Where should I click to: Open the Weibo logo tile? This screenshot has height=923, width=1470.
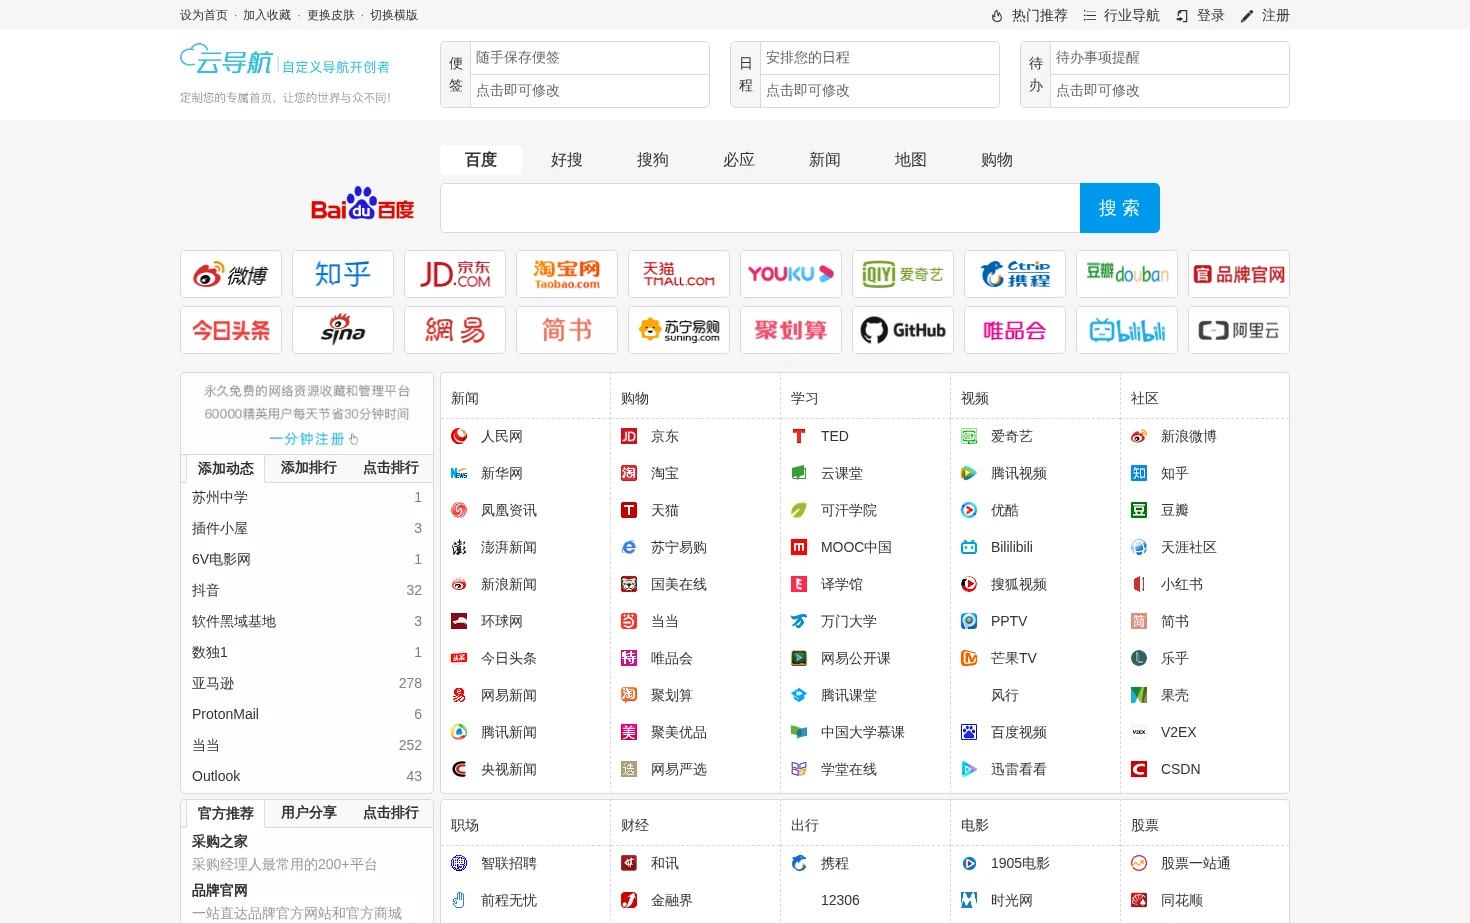coord(231,274)
